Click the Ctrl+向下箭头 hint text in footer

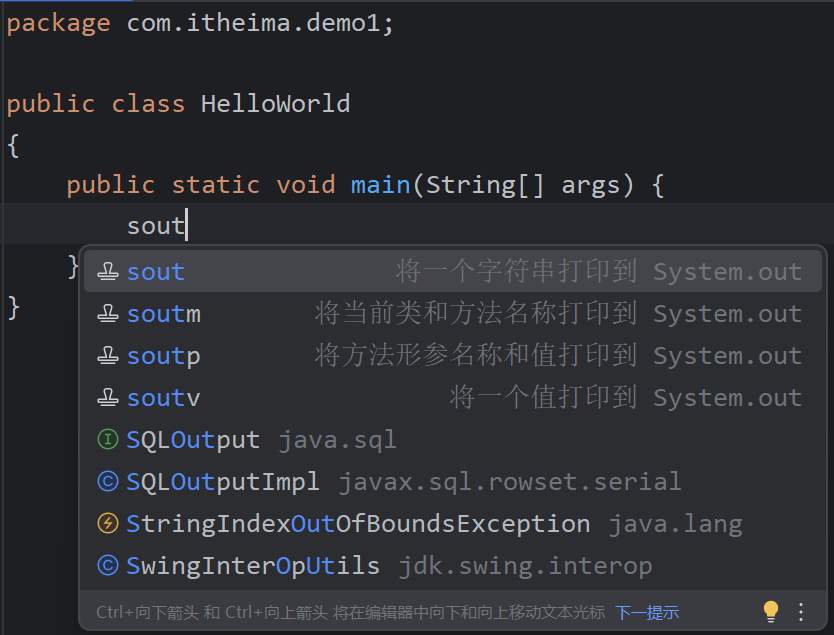pyautogui.click(x=351, y=613)
